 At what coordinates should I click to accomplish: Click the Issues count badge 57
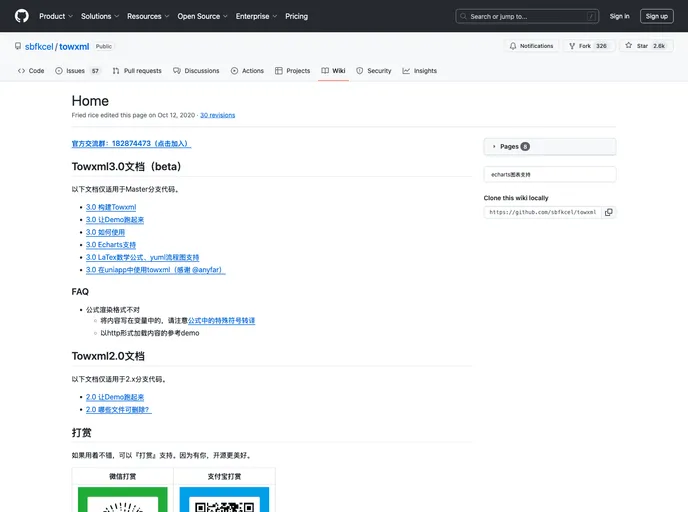coord(95,71)
